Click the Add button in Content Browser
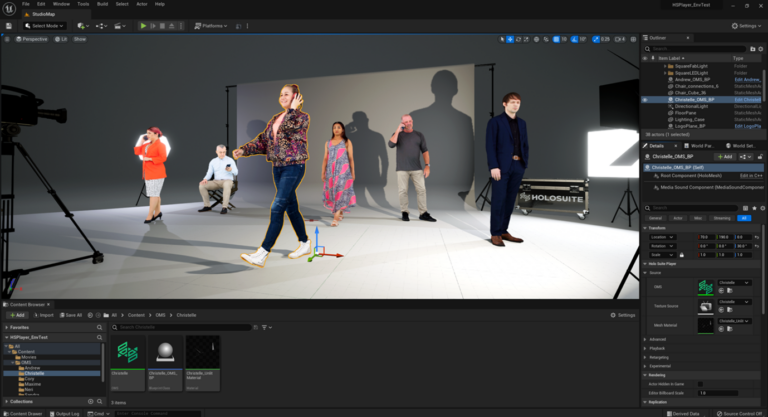The height and width of the screenshot is (417, 768). [x=17, y=314]
